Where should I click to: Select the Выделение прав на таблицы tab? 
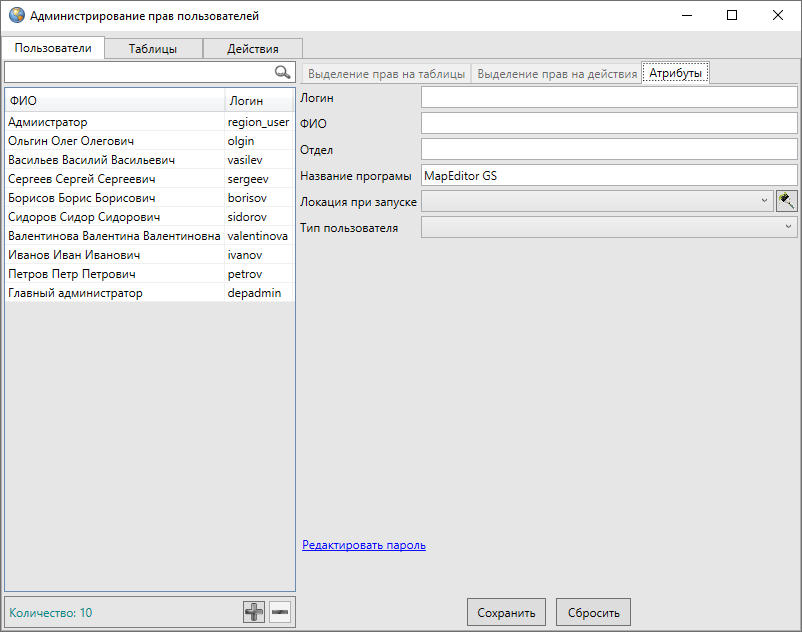(386, 74)
